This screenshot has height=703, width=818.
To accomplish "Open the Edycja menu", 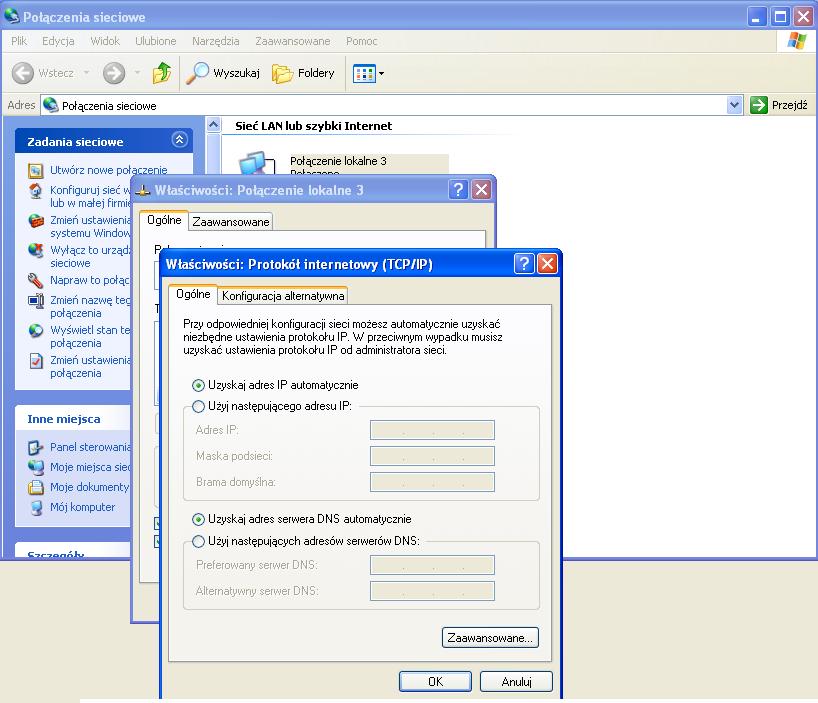I will coord(58,41).
